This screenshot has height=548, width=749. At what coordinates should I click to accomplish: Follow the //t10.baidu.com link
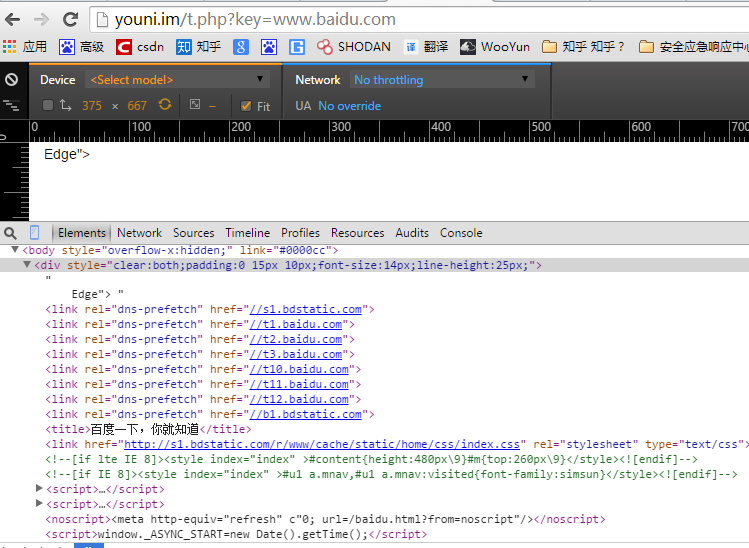pos(299,369)
